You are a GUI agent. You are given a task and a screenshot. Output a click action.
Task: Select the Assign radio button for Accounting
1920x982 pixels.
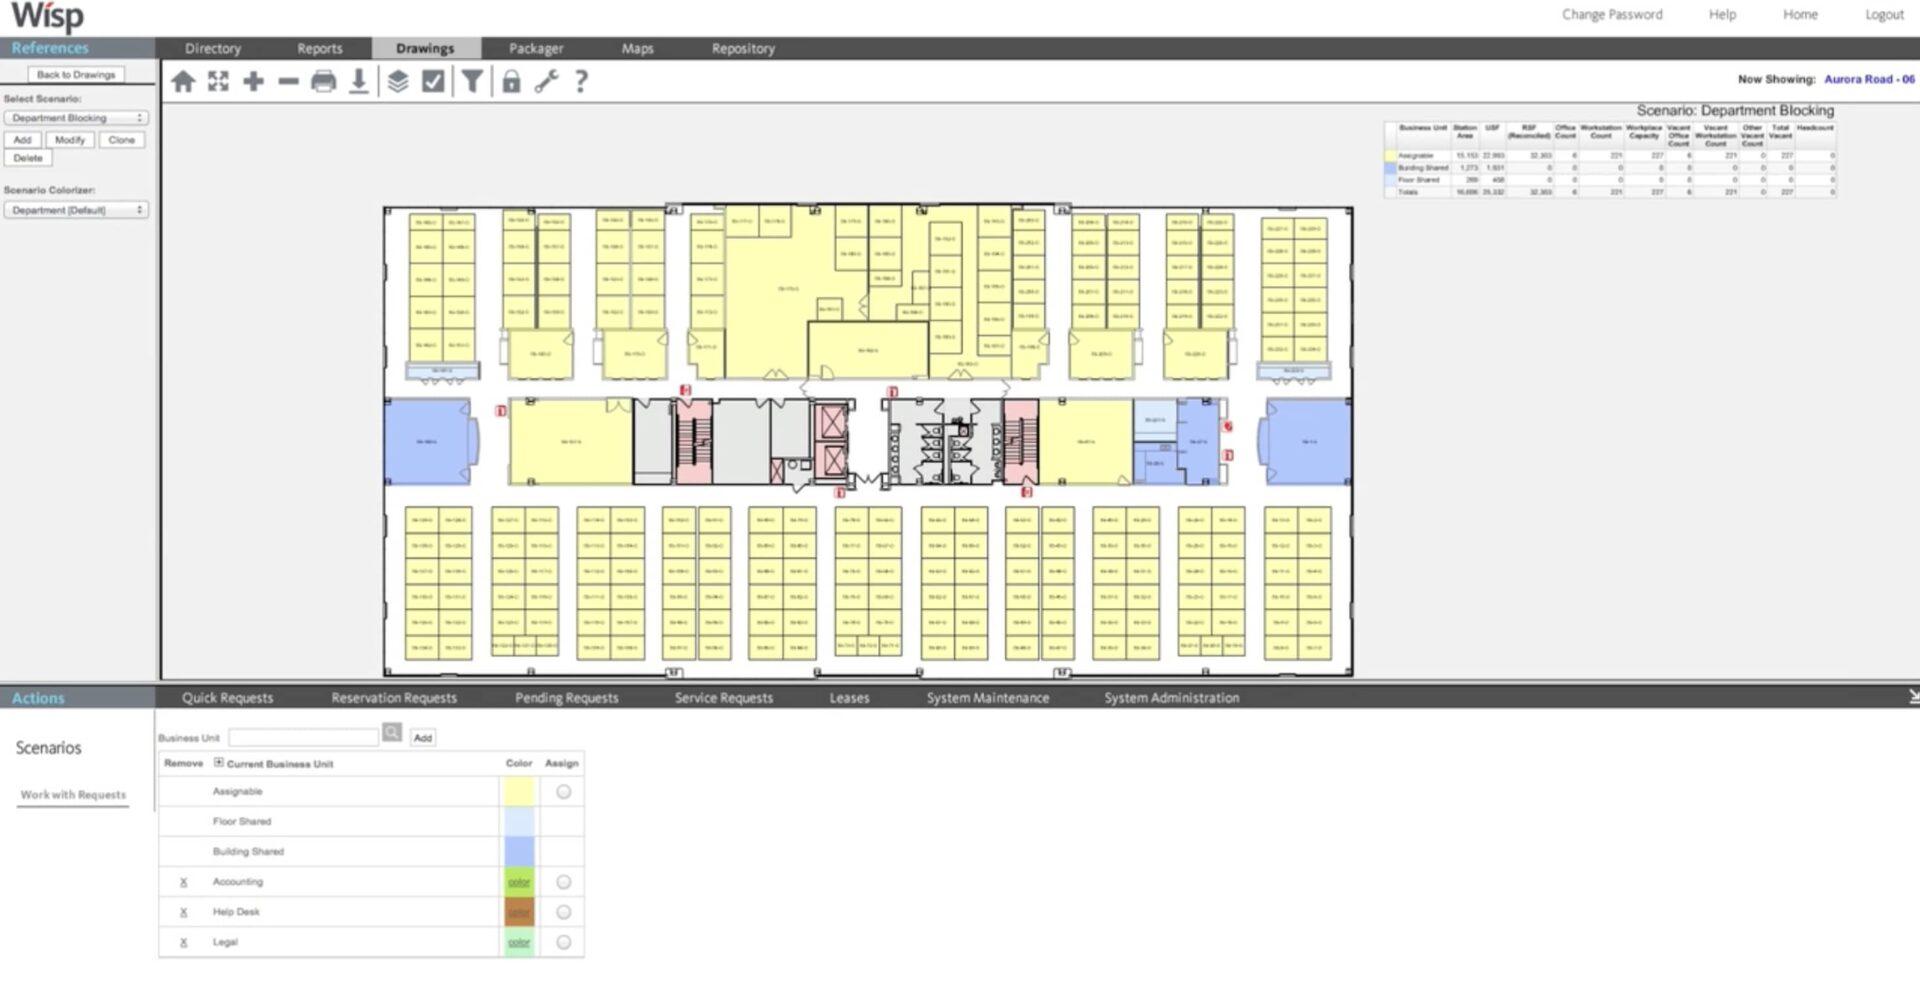click(563, 882)
